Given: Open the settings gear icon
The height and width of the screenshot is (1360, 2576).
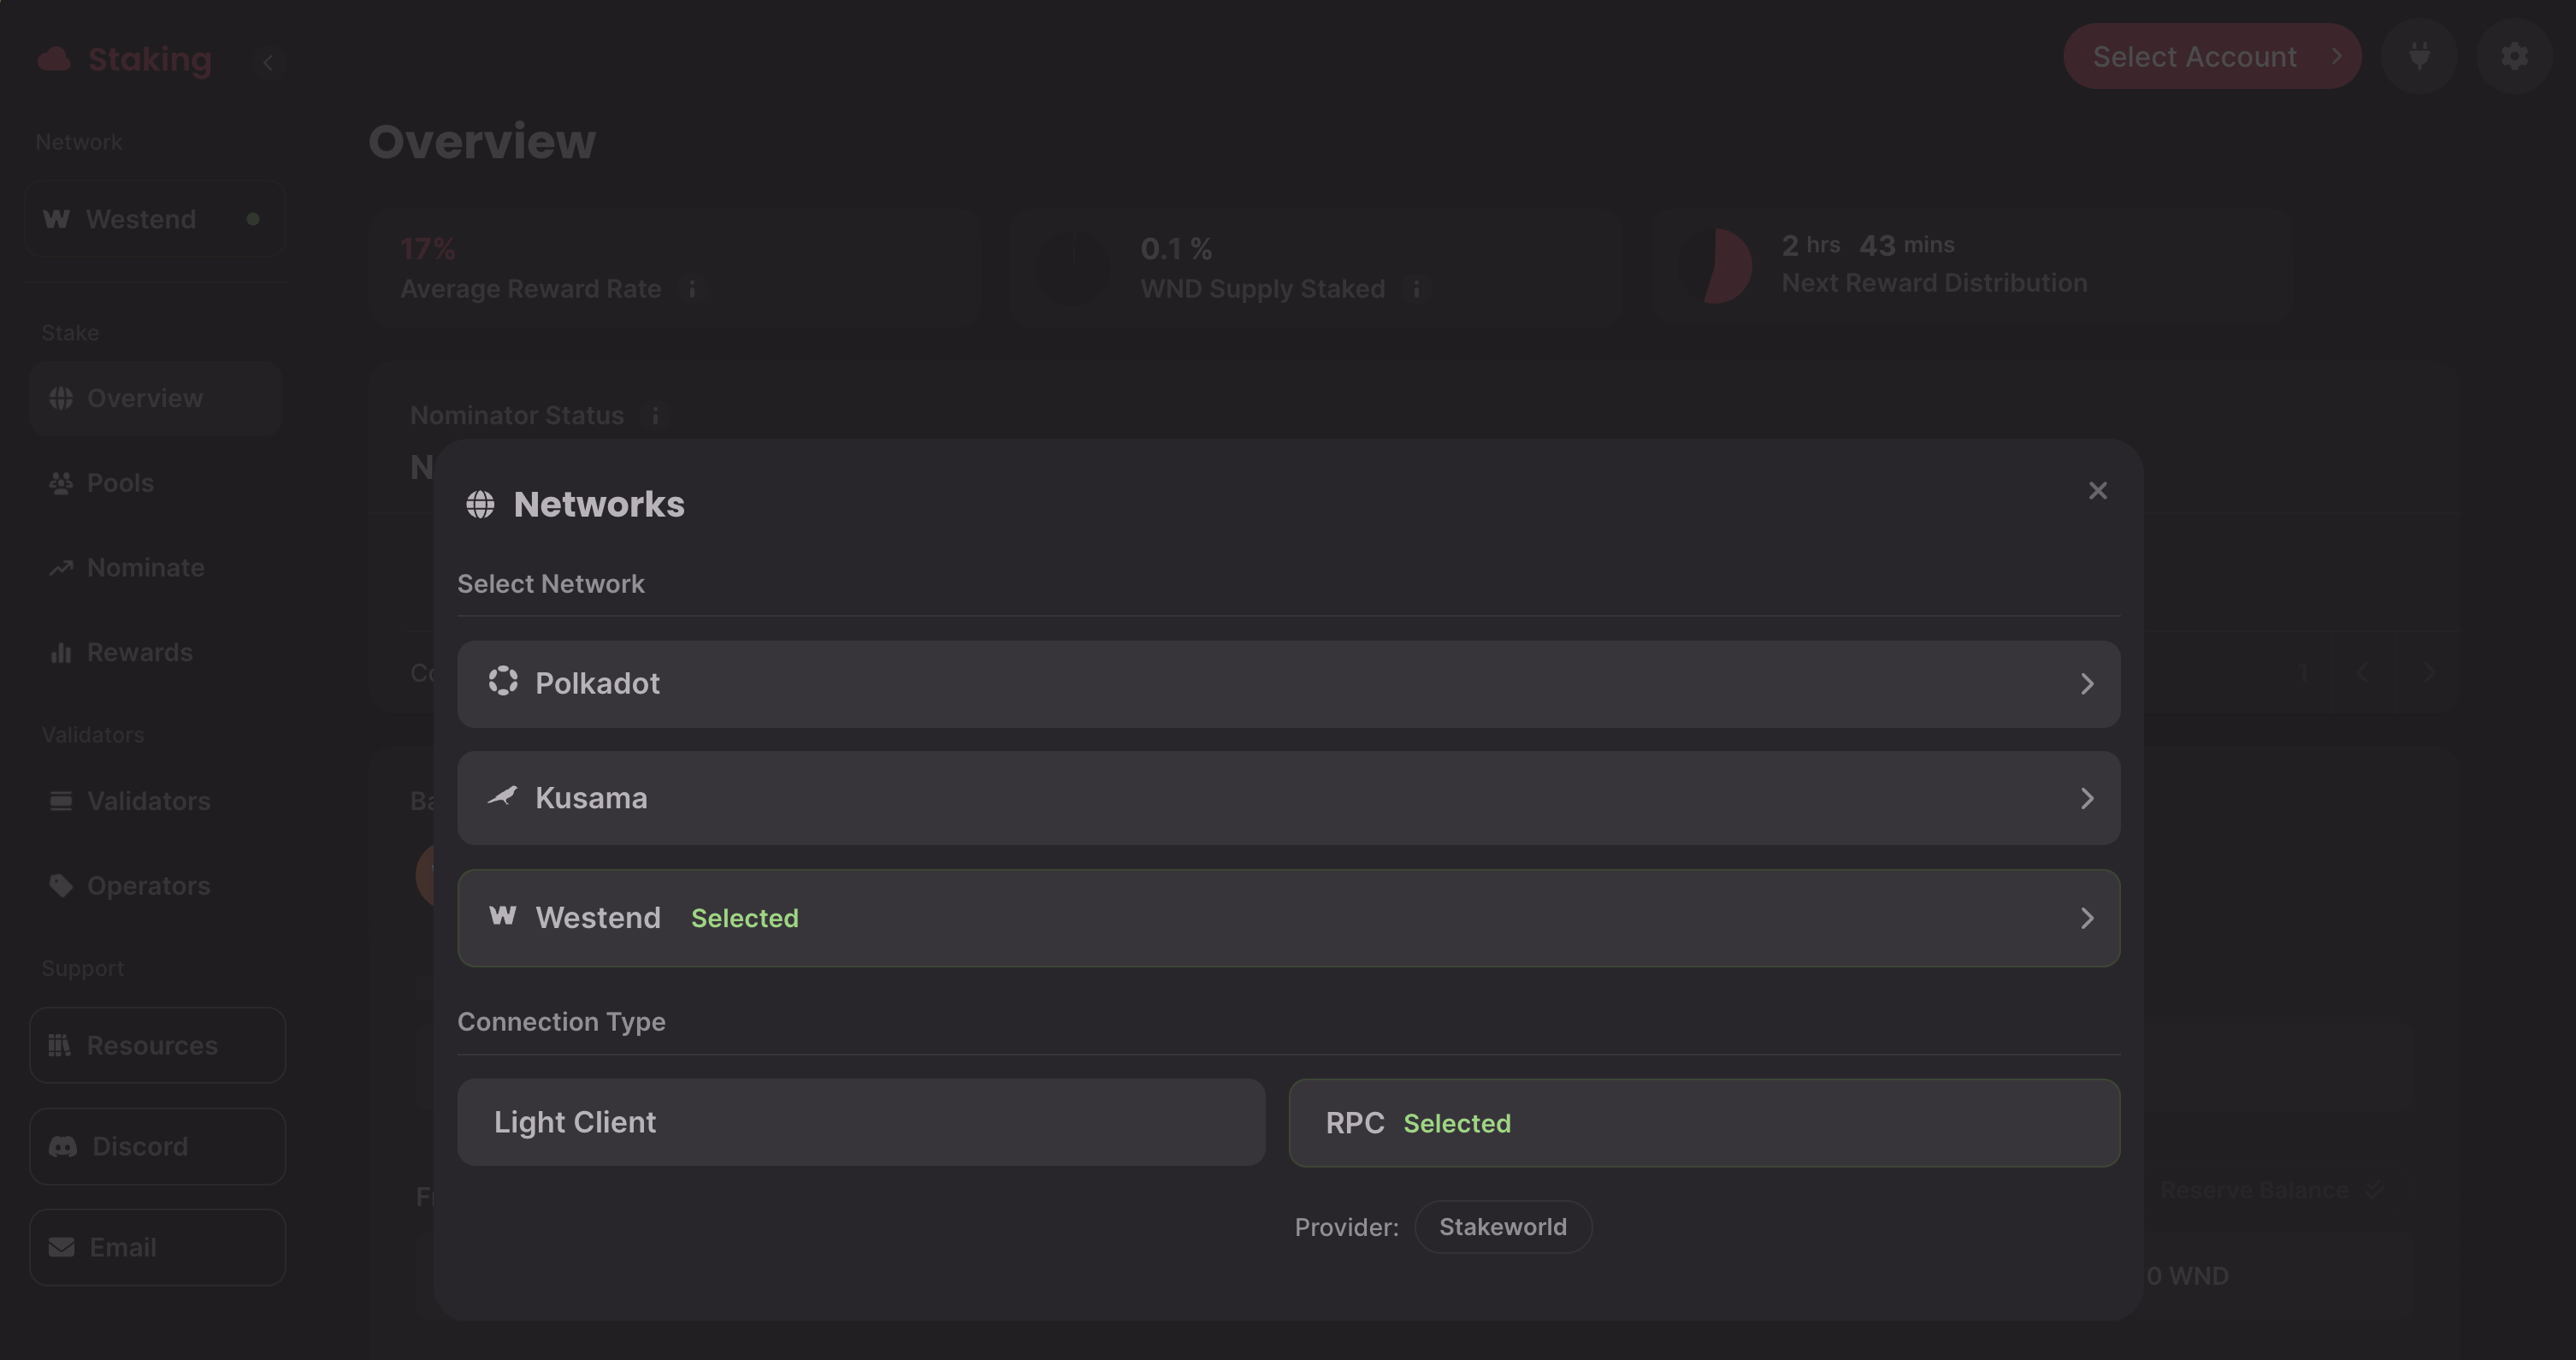Looking at the screenshot, I should (2514, 56).
